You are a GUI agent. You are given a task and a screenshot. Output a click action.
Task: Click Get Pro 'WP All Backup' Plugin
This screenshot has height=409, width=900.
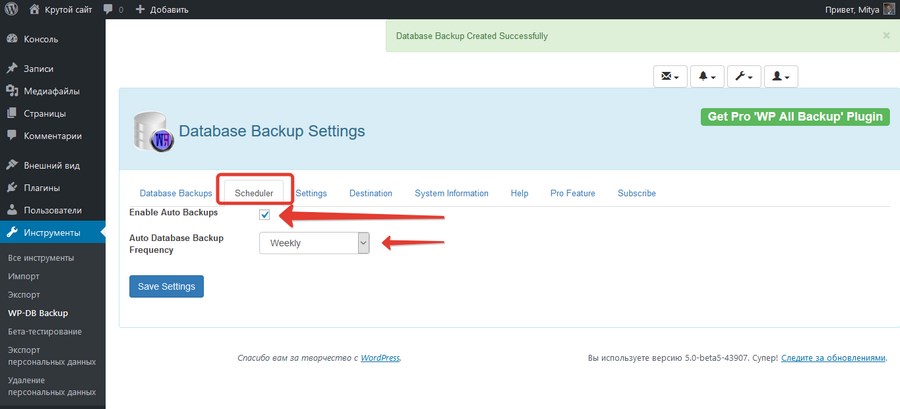tap(795, 116)
